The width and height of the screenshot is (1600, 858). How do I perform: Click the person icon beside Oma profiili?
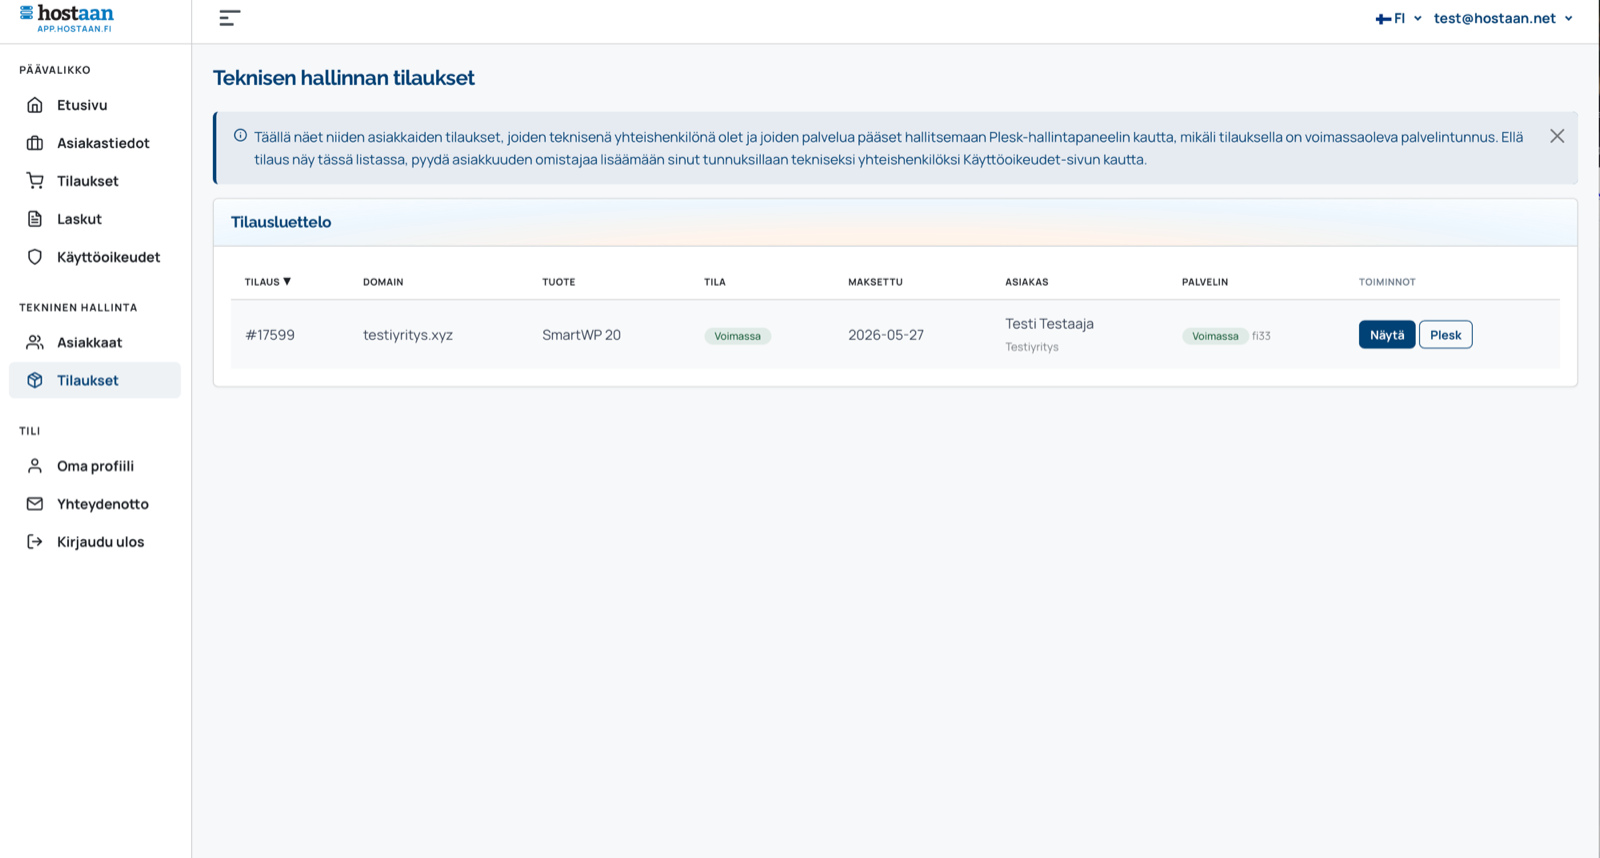(x=35, y=466)
